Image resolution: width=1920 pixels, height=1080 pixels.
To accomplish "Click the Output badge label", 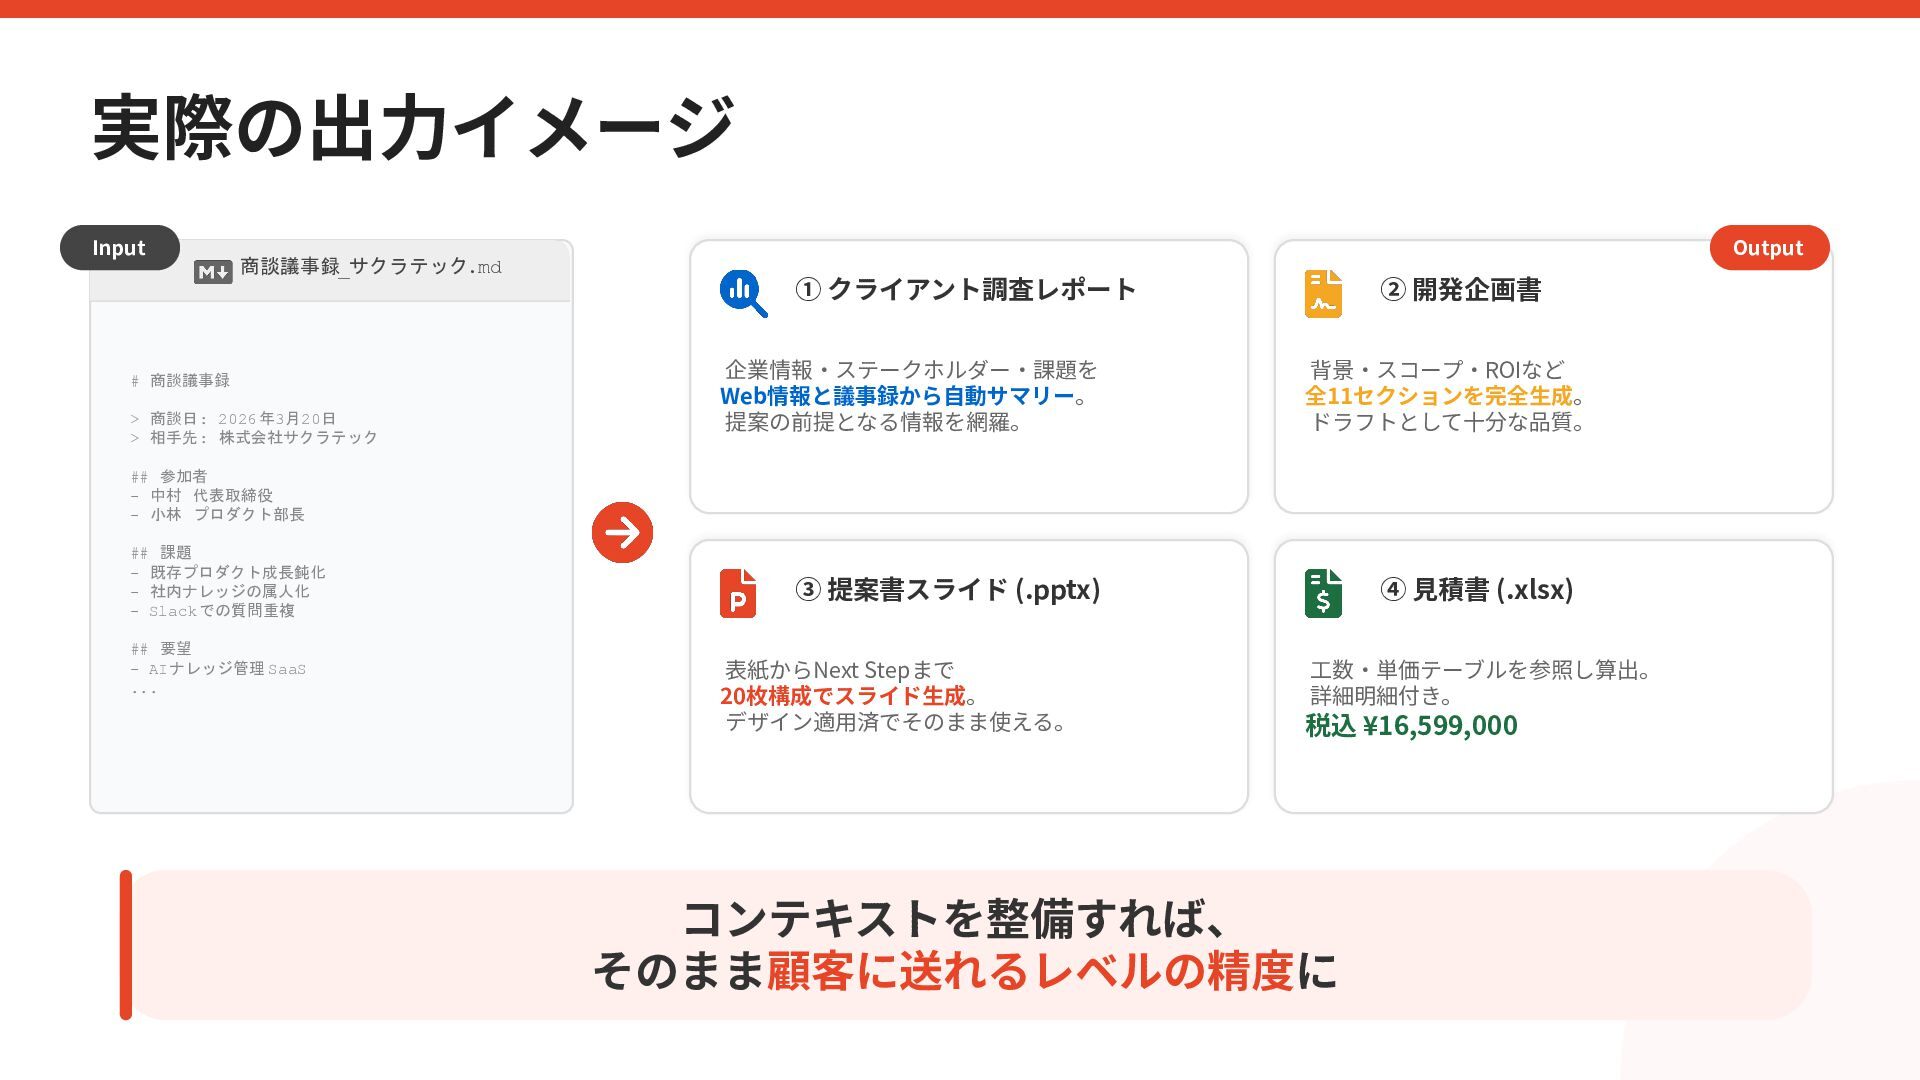I will tap(1768, 248).
